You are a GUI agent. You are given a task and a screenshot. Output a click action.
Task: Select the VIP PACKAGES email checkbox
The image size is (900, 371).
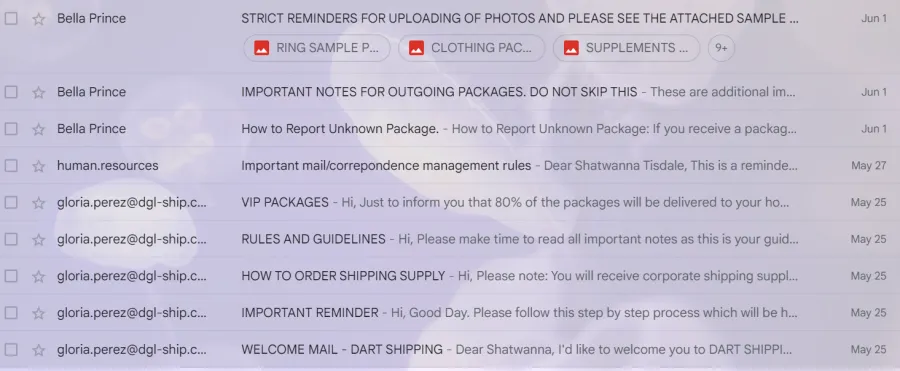11,203
